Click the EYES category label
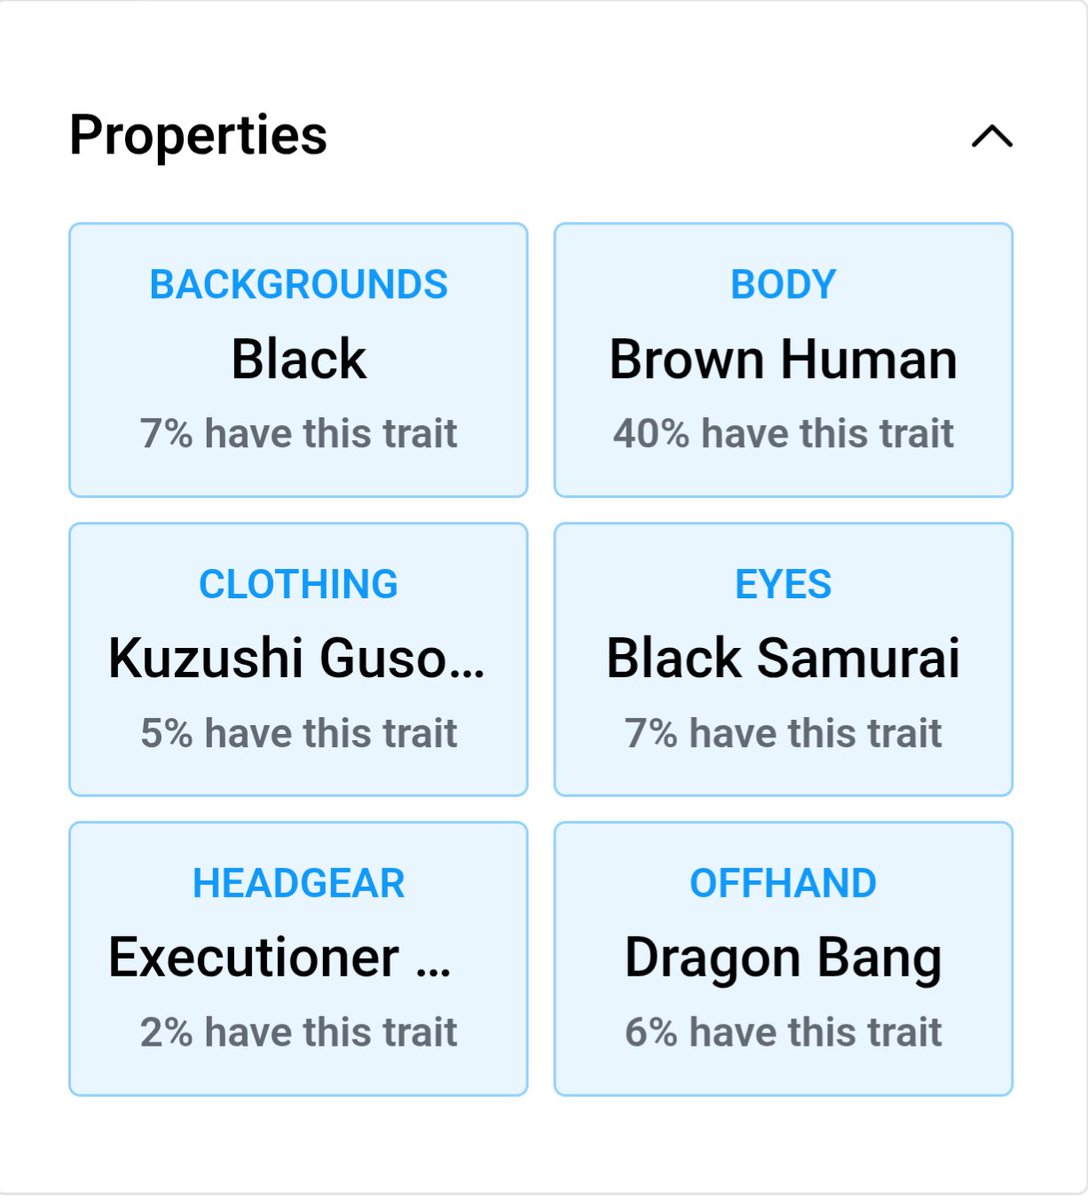 click(x=783, y=584)
